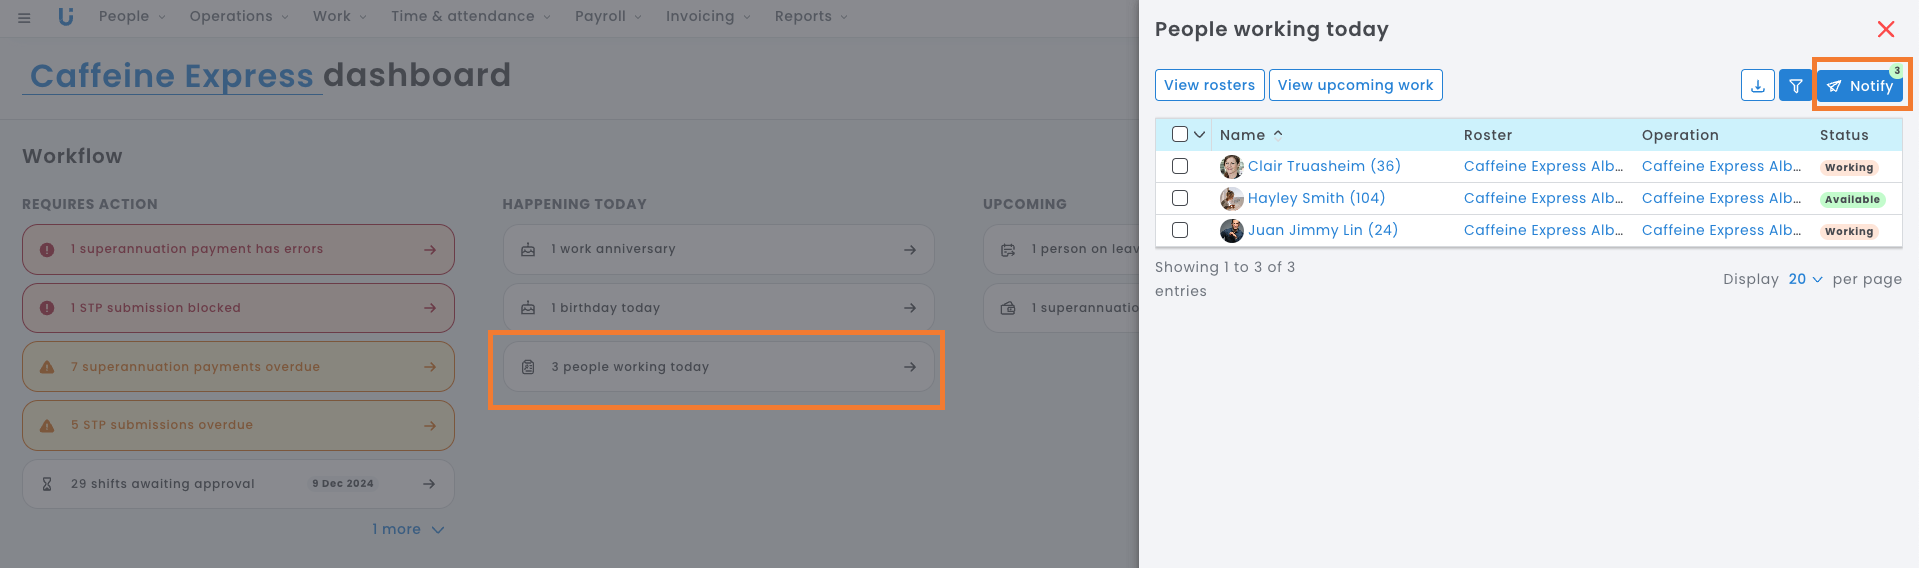Tick the checkbox for Juan Jimmy Lin
The width and height of the screenshot is (1919, 568).
tap(1180, 230)
